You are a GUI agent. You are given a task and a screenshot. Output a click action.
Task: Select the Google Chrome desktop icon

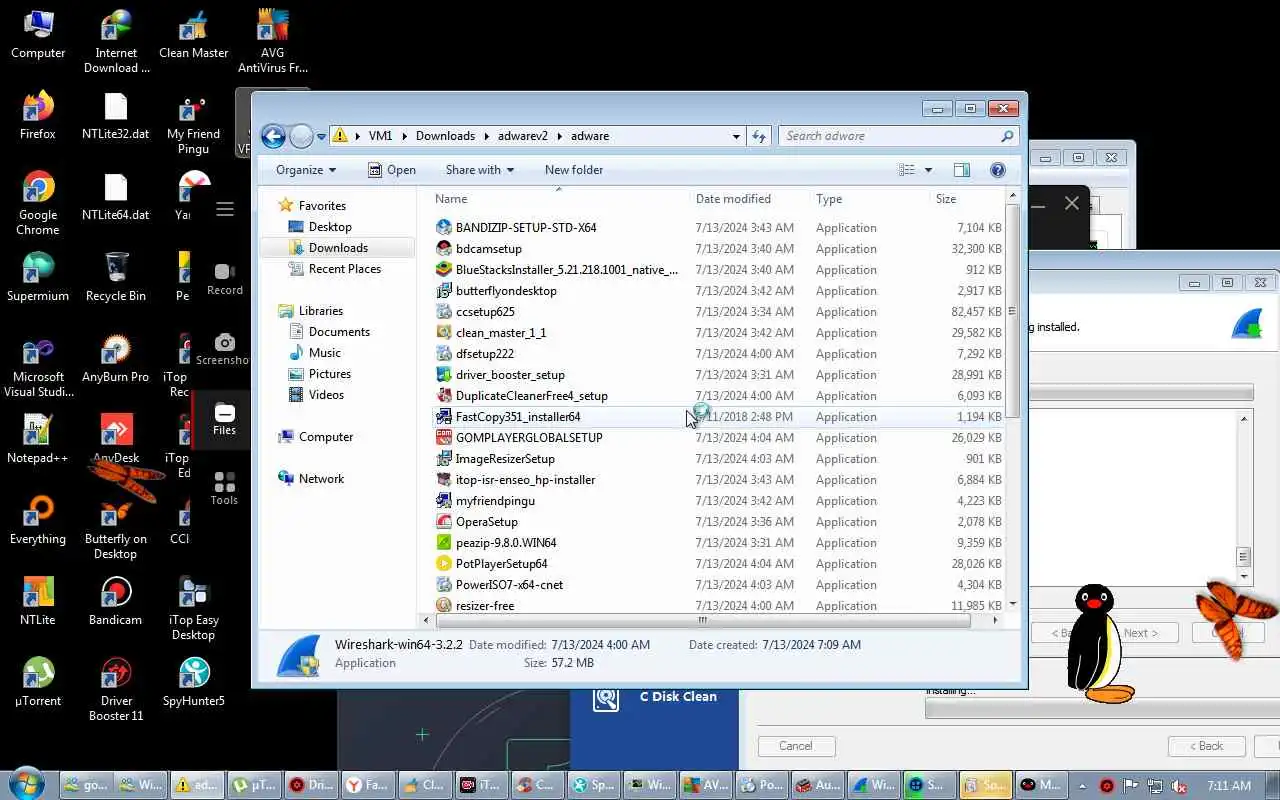point(38,203)
